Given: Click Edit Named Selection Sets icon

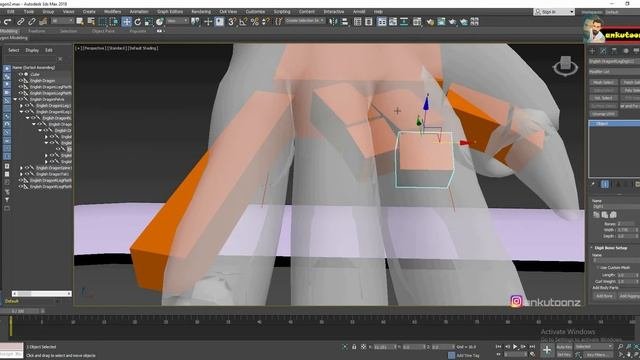Looking at the screenshot, I should click(x=279, y=22).
